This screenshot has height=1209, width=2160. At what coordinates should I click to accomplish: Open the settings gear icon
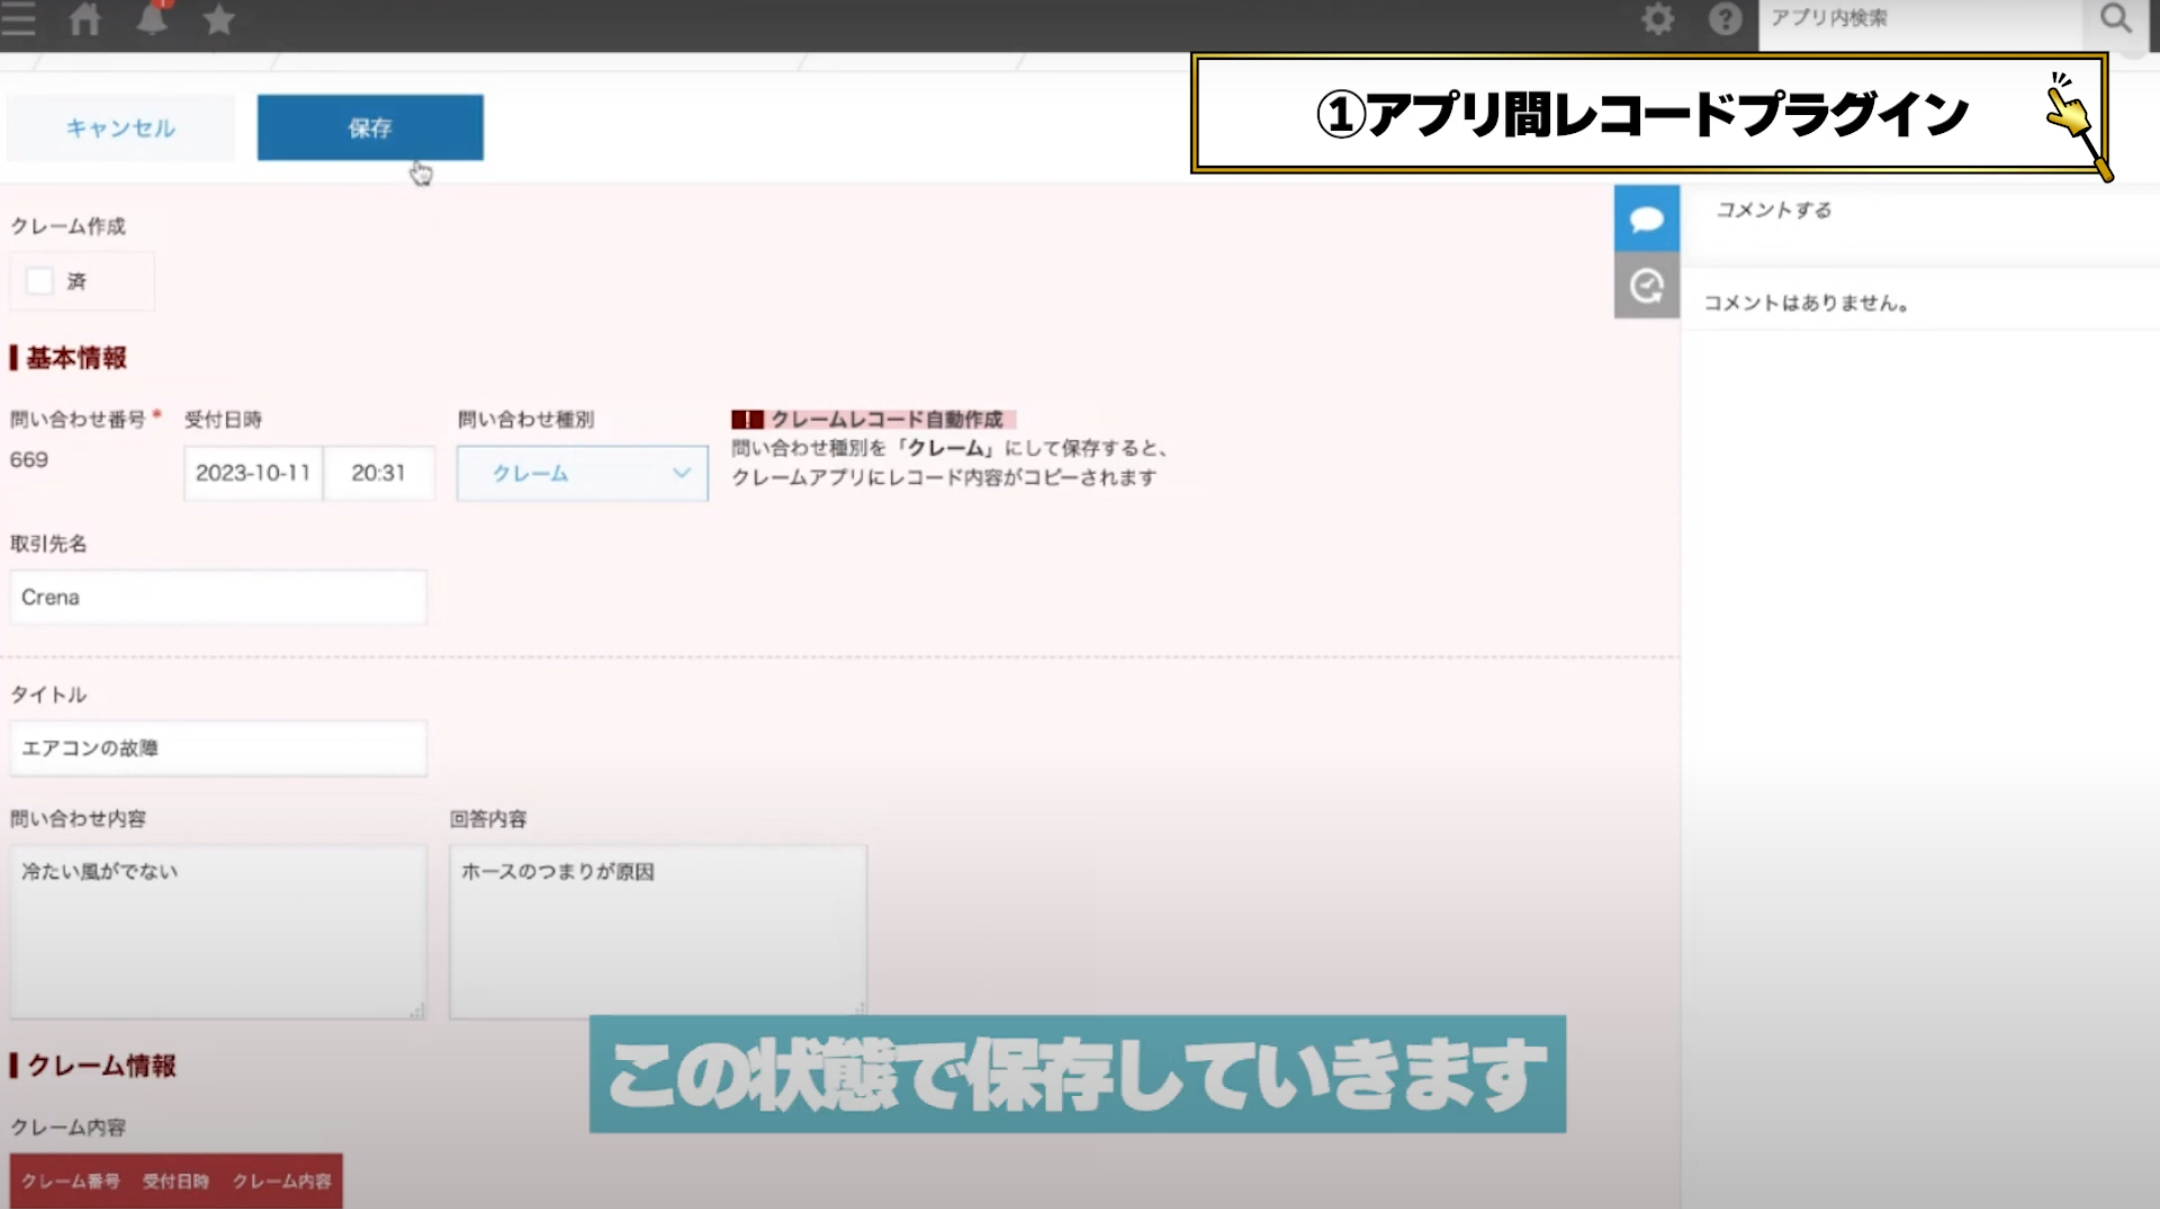pyautogui.click(x=1657, y=19)
